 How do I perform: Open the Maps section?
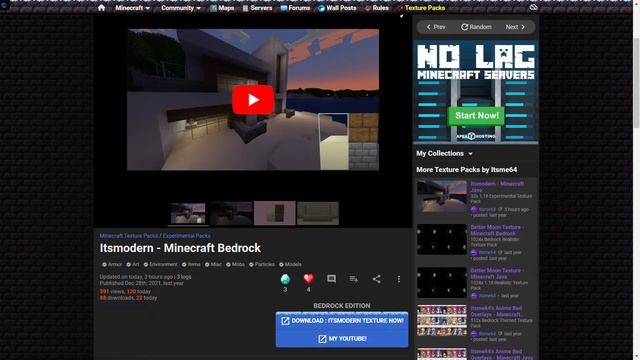(222, 8)
